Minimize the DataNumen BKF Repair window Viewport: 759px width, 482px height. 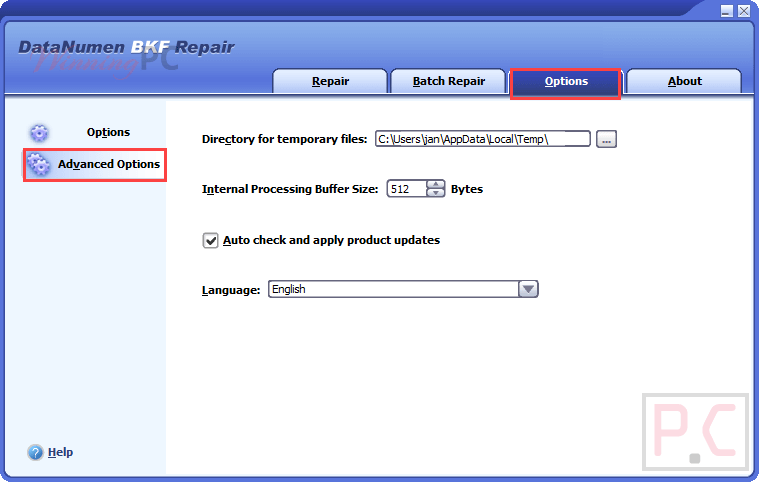point(727,11)
